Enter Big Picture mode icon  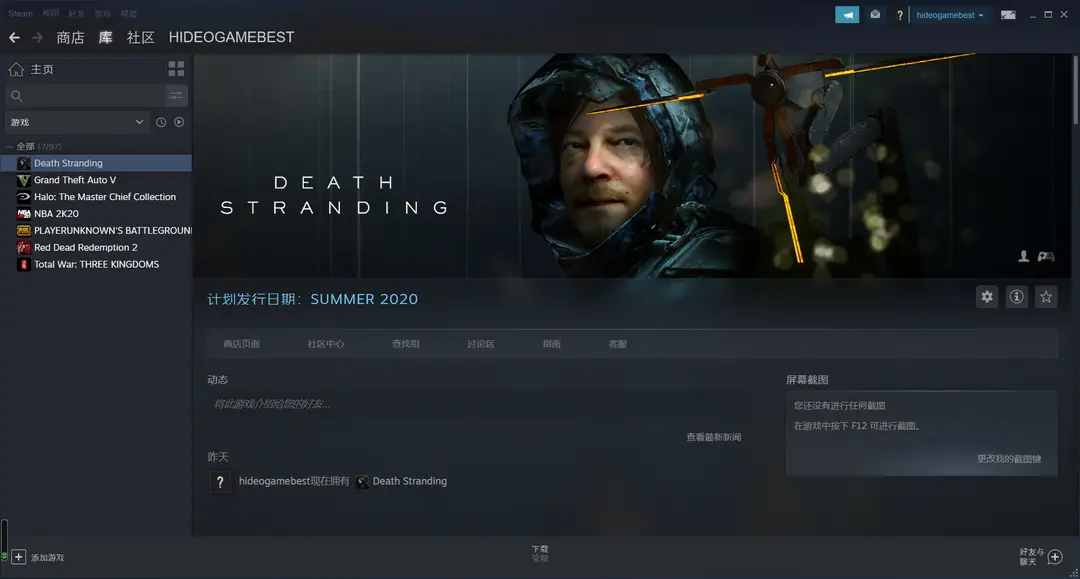1008,14
